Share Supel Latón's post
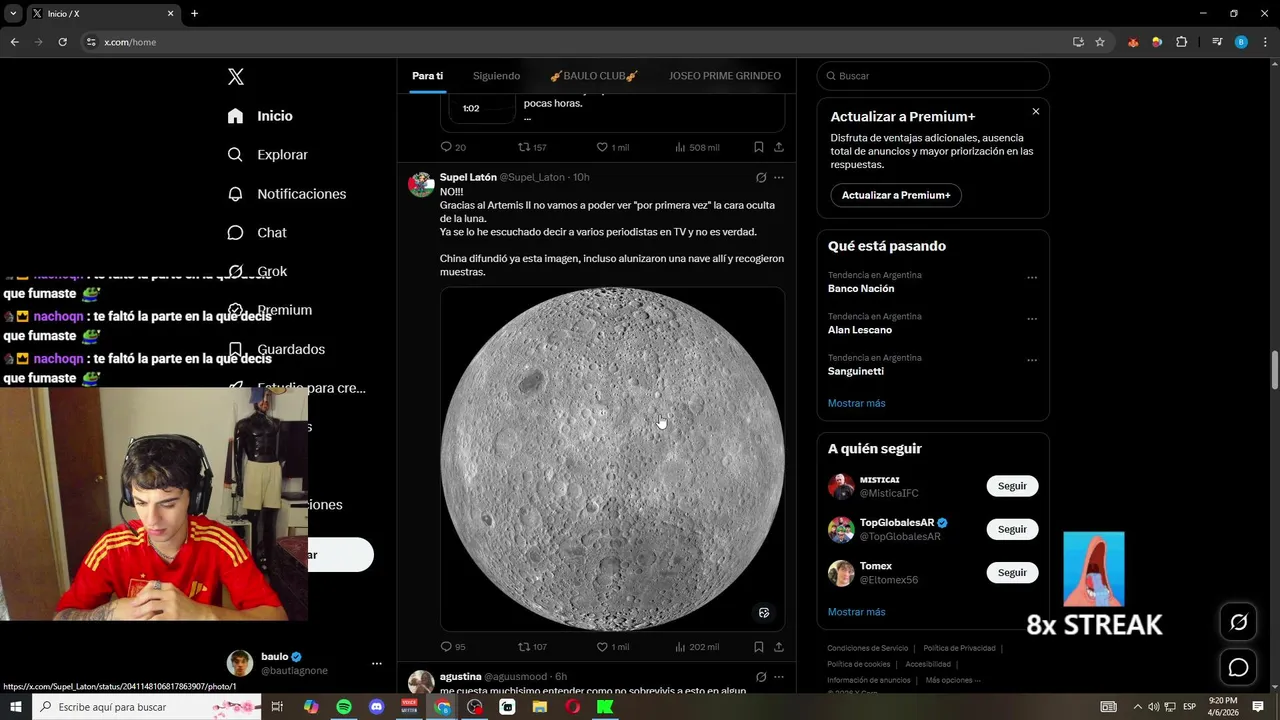The image size is (1280, 720). (779, 647)
